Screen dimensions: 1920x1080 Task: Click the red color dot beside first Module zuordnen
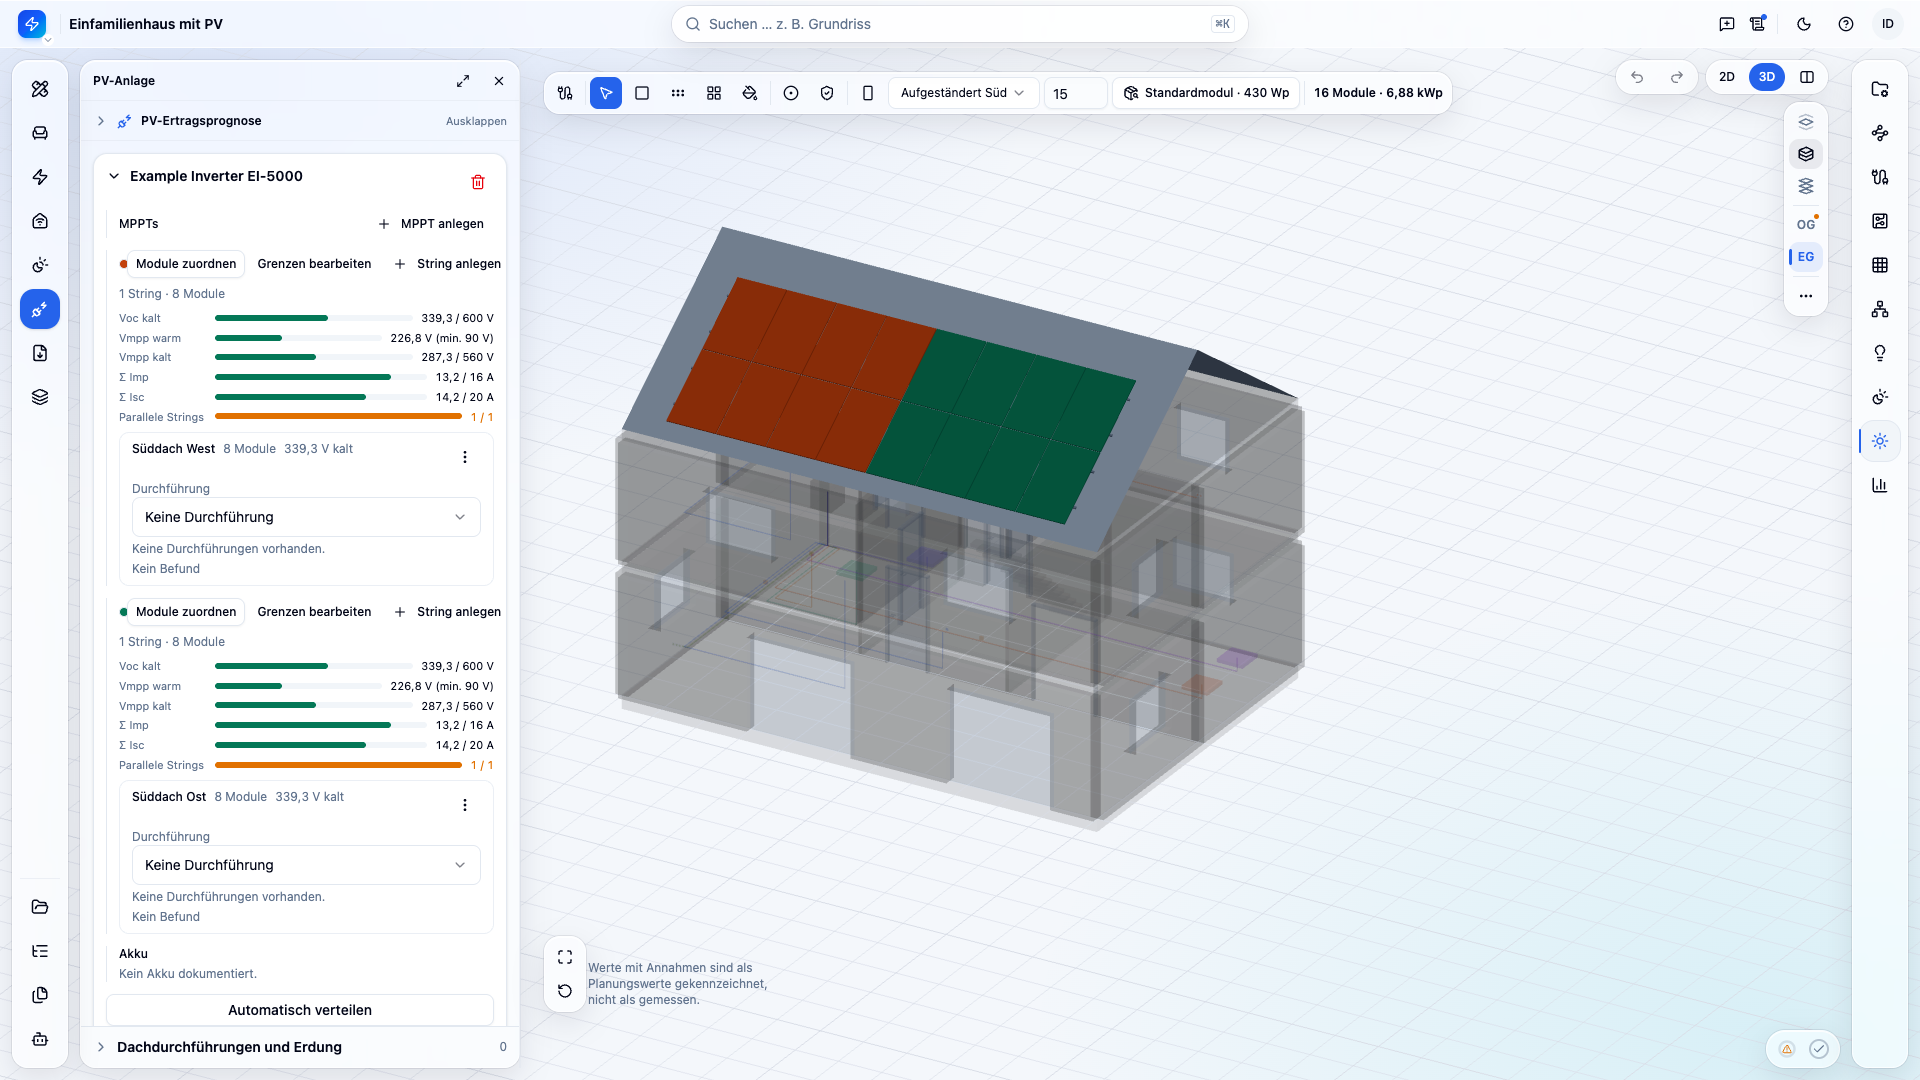click(123, 264)
